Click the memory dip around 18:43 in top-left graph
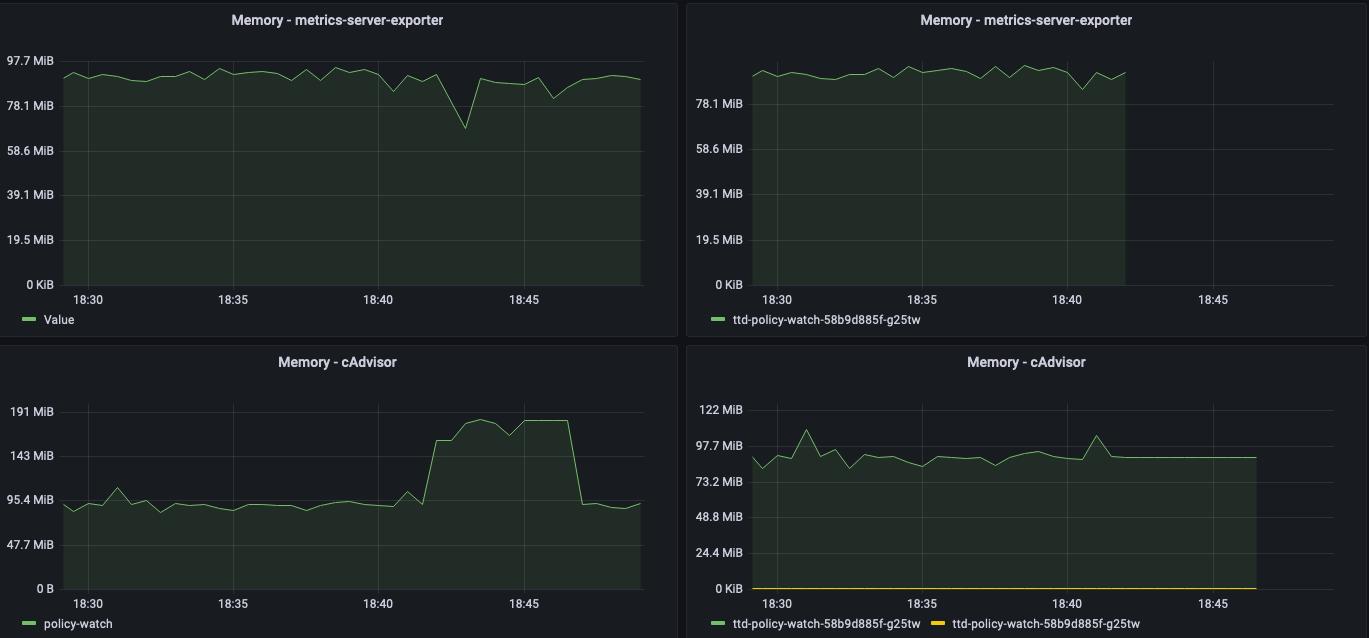Screen dimensions: 1369x638 464,128
